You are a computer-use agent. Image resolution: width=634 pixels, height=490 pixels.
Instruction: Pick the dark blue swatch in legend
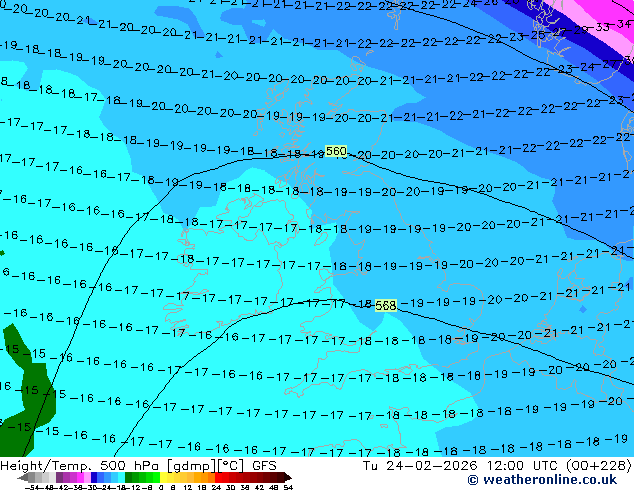(x=94, y=477)
